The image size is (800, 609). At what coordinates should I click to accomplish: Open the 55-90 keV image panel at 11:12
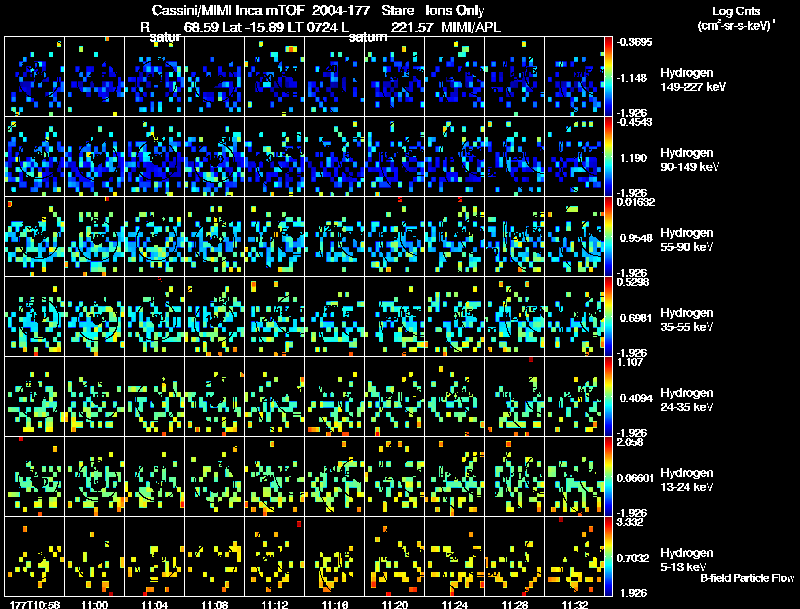(274, 237)
